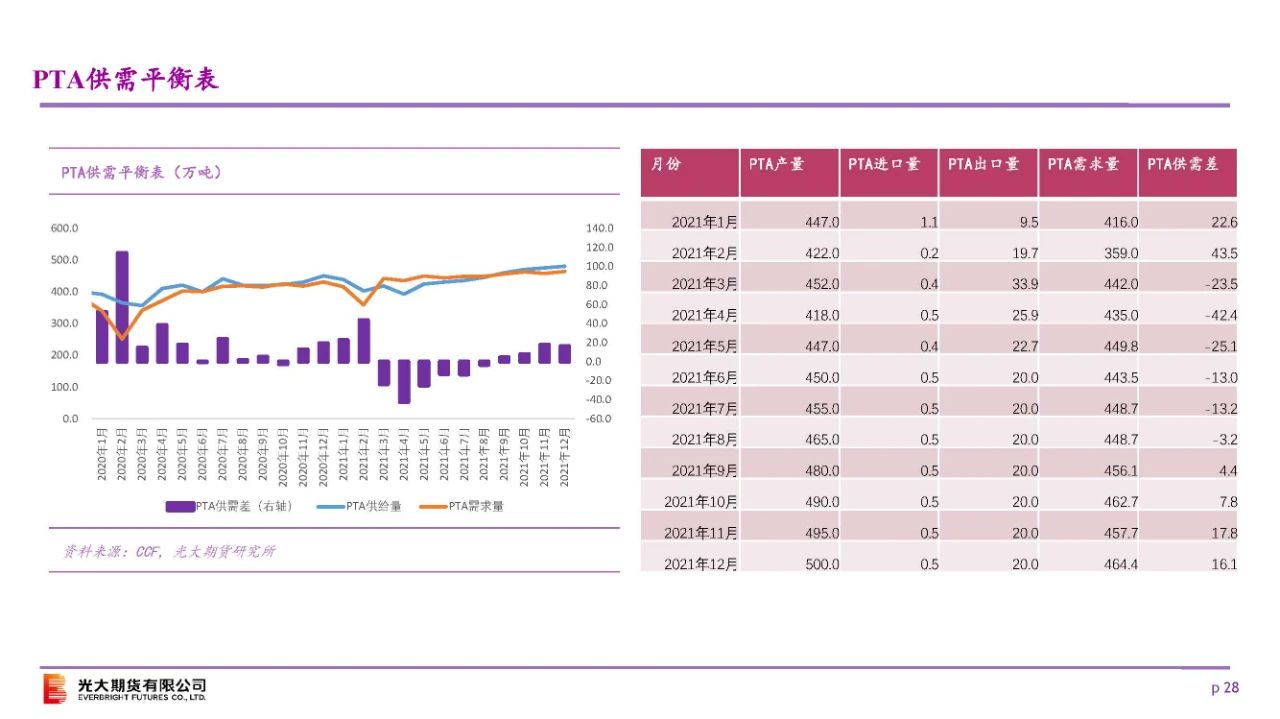
Task: Click export value 19.7 for 2021年2月
Action: tap(1025, 253)
